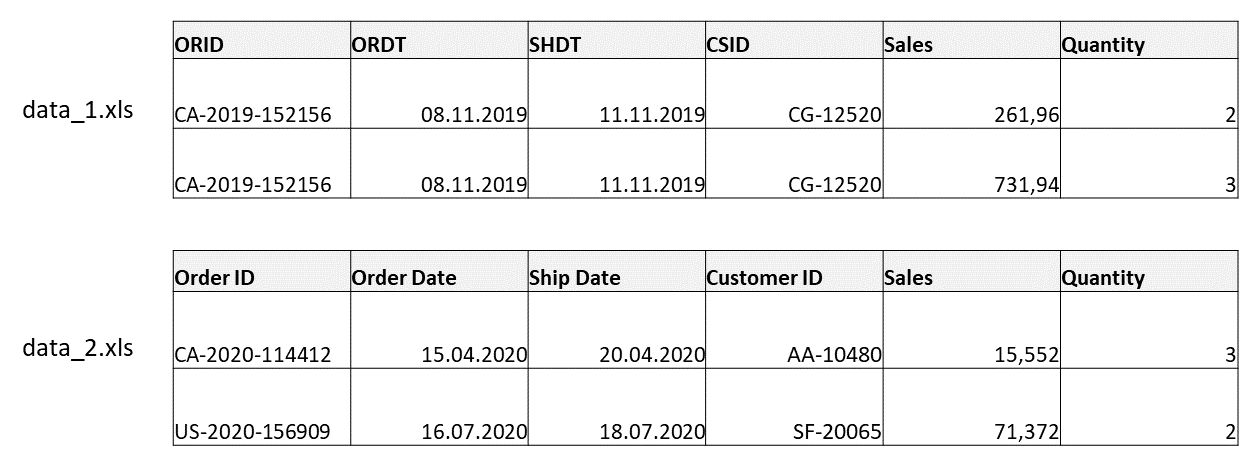Select the Order ID header in second table
Image resolution: width=1259 pixels, height=466 pixels.
pos(261,272)
